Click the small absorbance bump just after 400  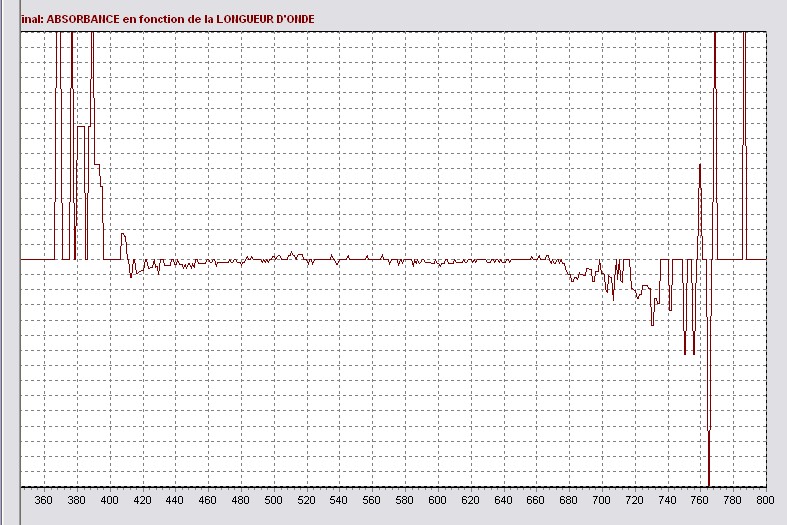tap(123, 237)
